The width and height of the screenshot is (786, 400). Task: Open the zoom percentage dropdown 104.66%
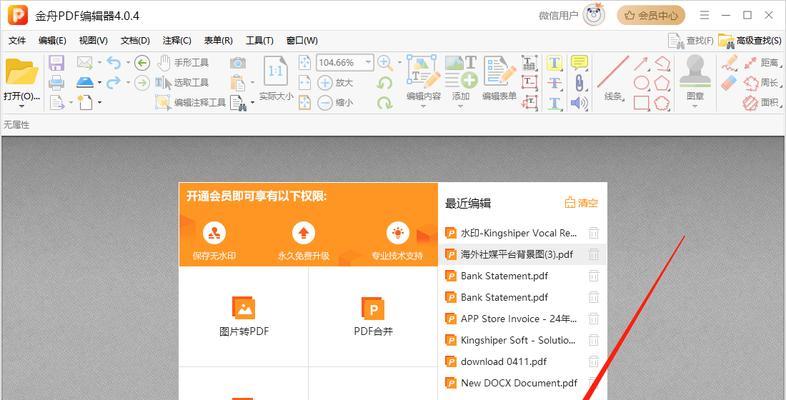[x=368, y=63]
